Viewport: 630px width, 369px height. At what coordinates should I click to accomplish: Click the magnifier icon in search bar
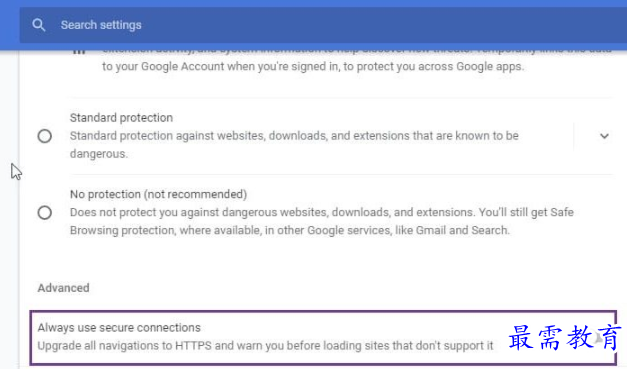[x=39, y=25]
